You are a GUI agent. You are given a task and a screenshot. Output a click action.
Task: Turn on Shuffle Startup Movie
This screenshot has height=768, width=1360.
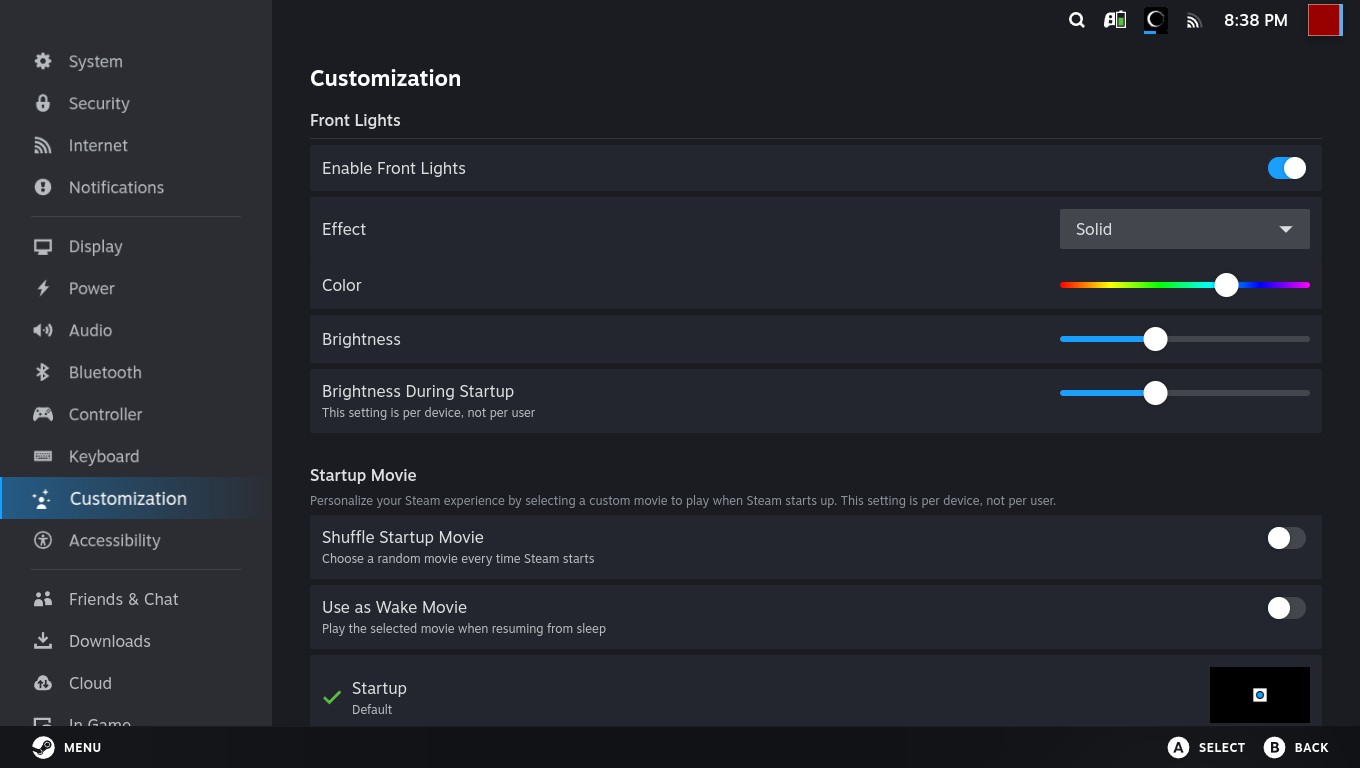[x=1286, y=538]
